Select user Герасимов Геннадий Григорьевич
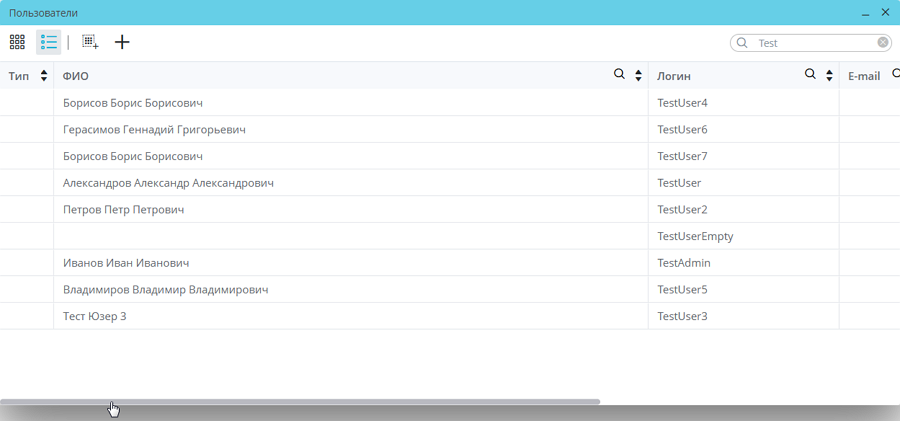This screenshot has width=900, height=421. pyautogui.click(x=154, y=130)
